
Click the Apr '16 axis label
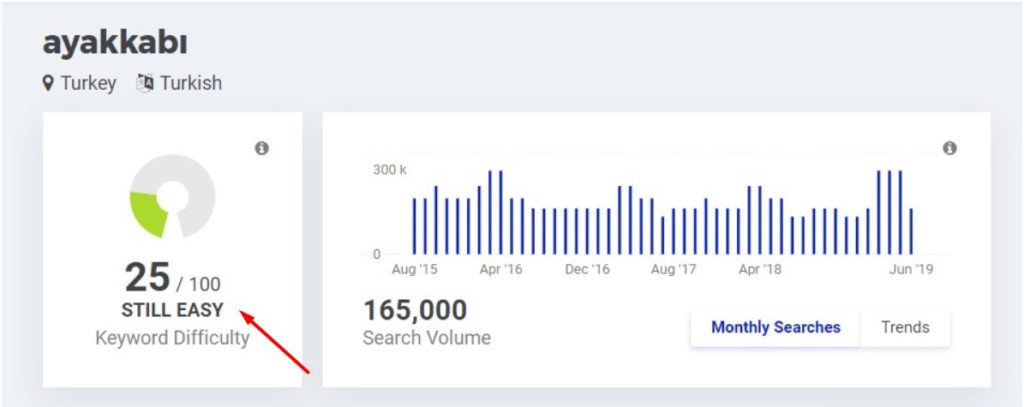[x=500, y=269]
